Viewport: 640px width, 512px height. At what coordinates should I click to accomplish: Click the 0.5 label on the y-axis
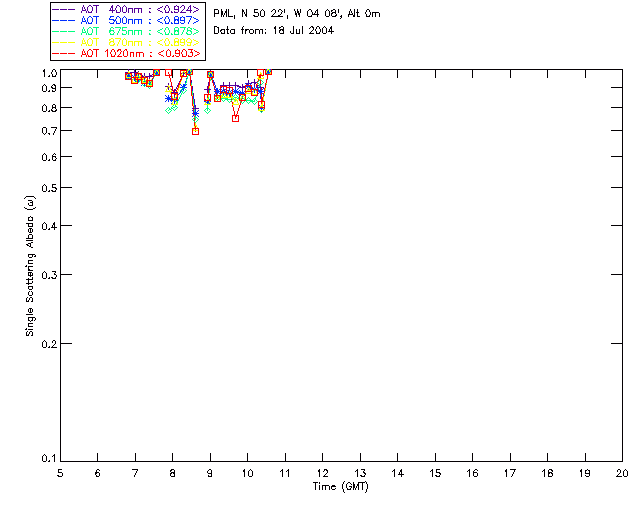click(49, 188)
